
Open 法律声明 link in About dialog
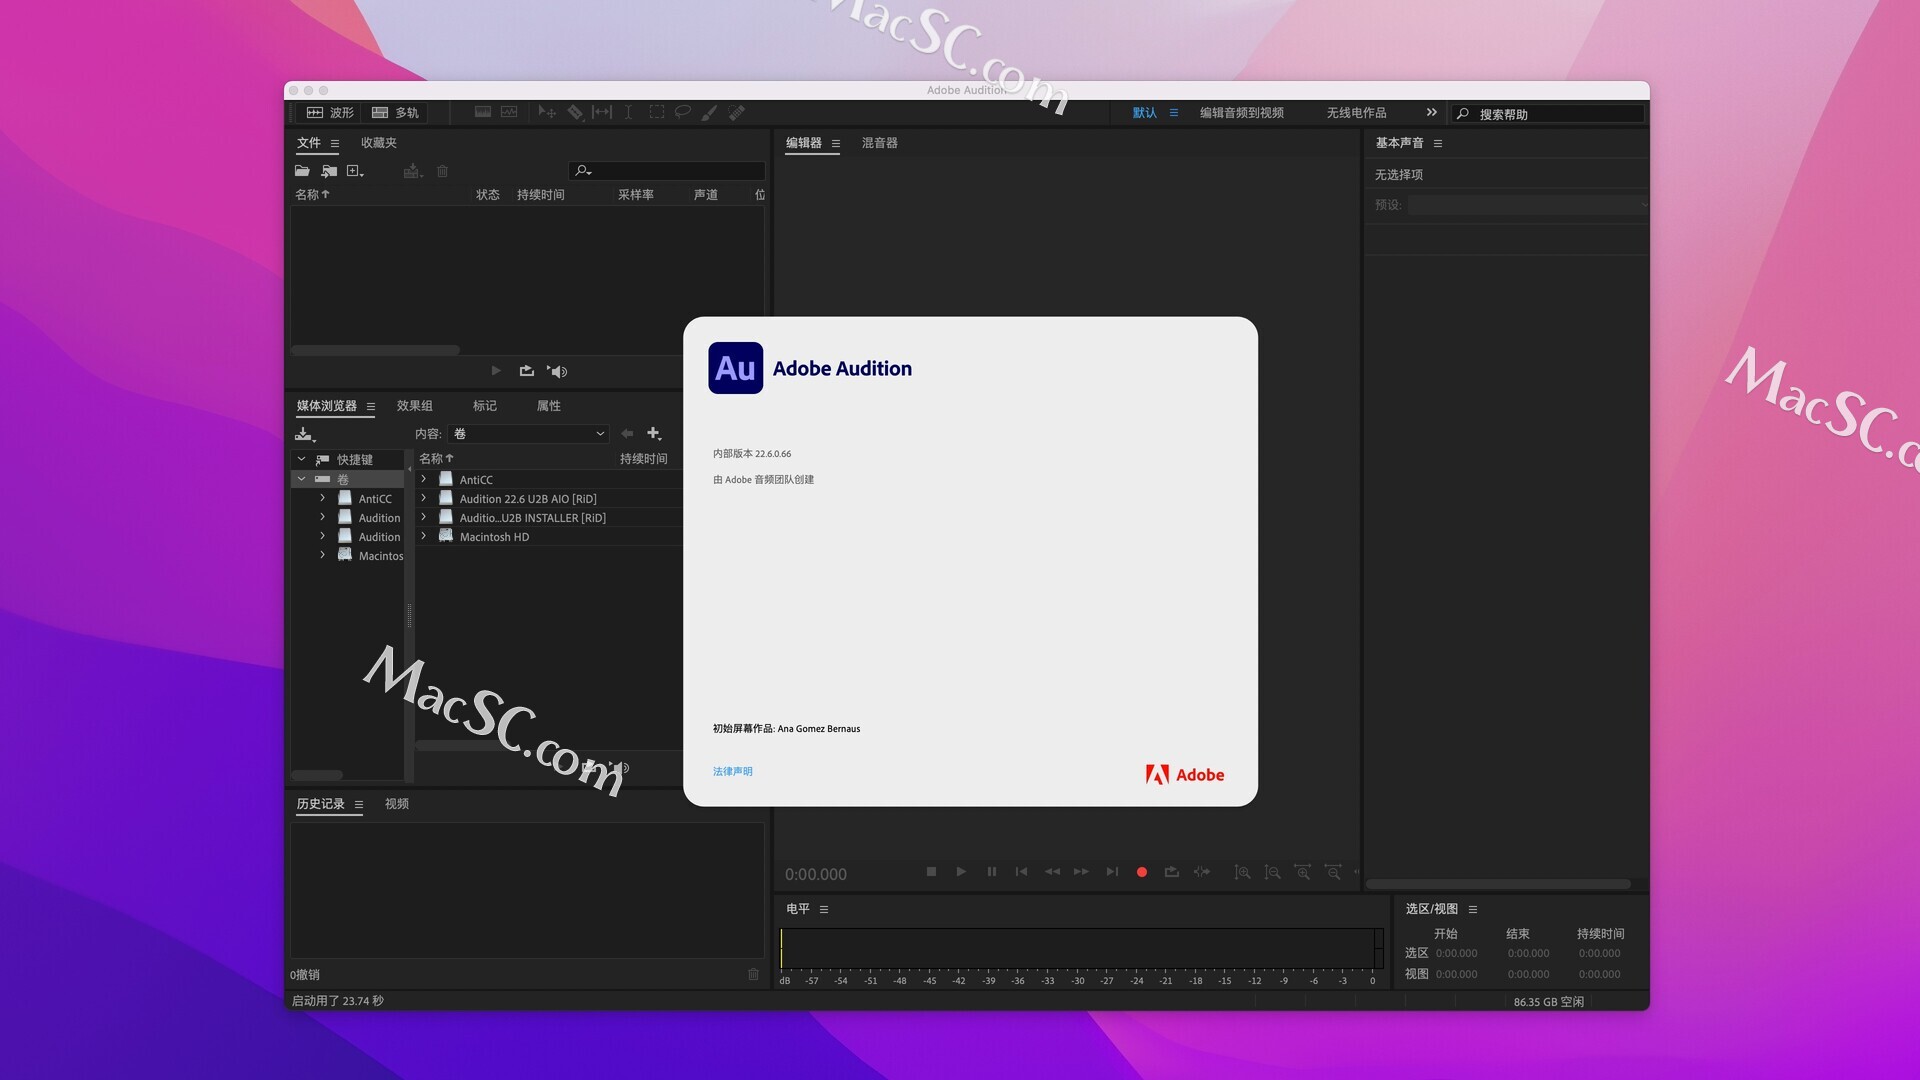[x=733, y=771]
